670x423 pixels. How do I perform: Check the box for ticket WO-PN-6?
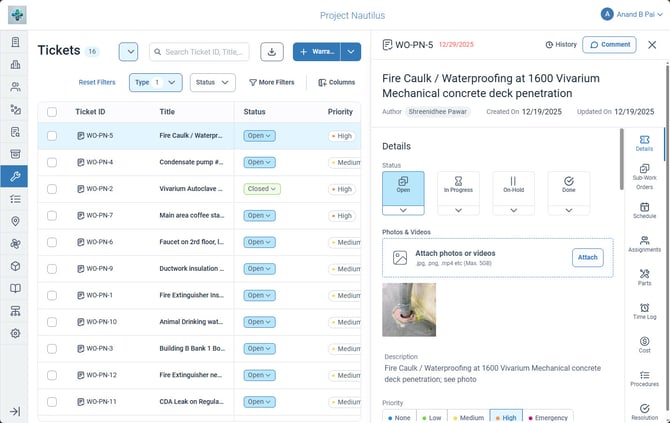click(52, 242)
